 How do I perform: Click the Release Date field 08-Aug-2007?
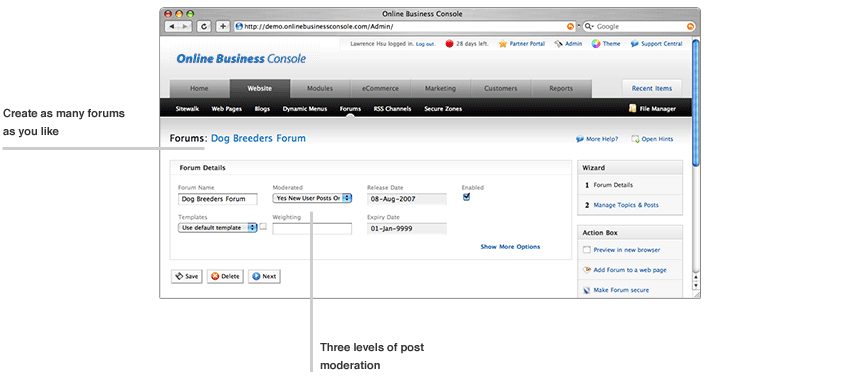pyautogui.click(x=406, y=199)
